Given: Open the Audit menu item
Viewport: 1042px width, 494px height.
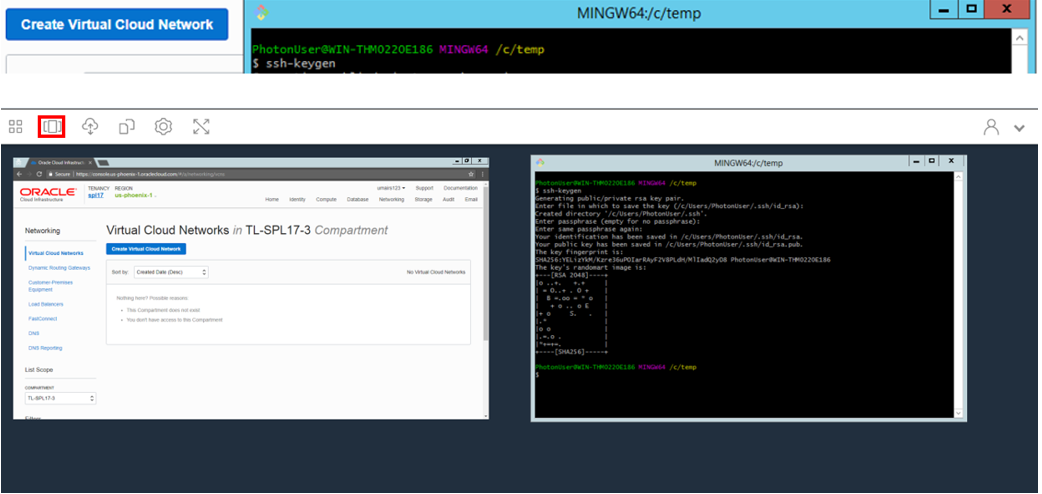Looking at the screenshot, I should (x=449, y=199).
